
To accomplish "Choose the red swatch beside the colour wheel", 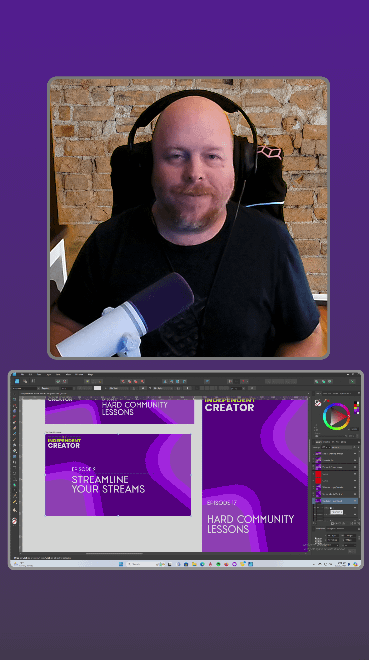I will (x=355, y=405).
